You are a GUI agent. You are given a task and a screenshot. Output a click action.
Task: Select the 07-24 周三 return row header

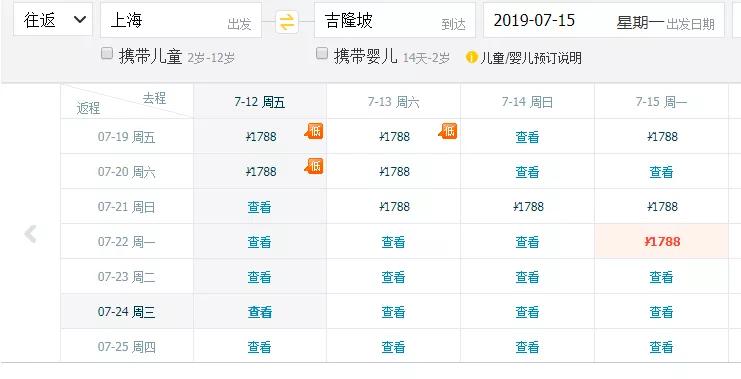click(x=127, y=312)
